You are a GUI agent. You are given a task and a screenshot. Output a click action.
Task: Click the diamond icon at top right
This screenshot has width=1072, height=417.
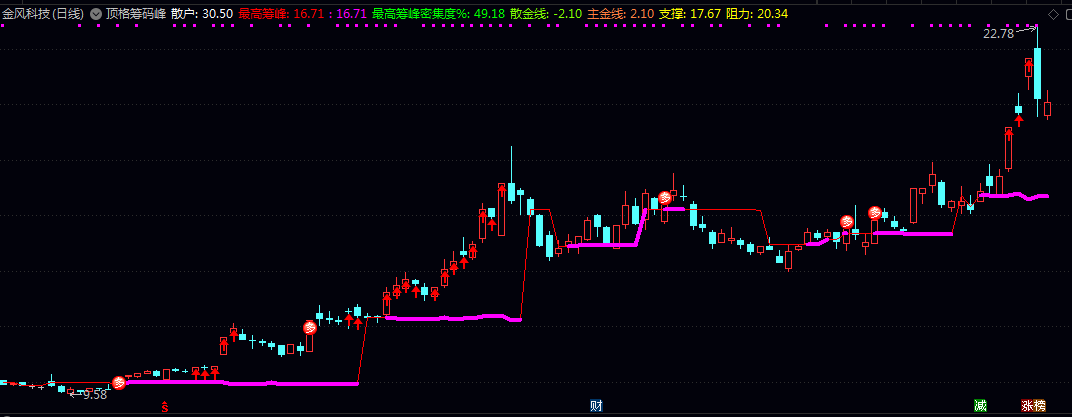(x=1053, y=14)
